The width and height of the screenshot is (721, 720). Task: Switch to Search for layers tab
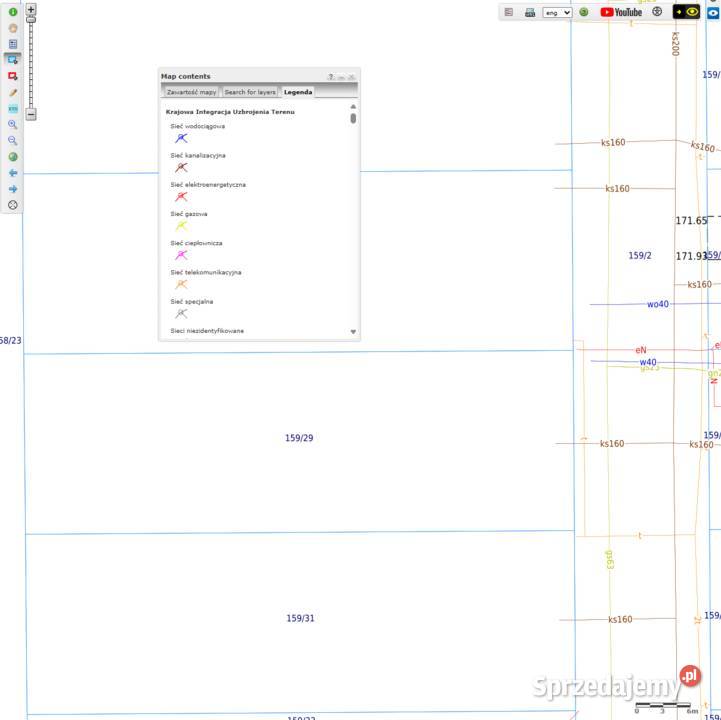tap(249, 92)
